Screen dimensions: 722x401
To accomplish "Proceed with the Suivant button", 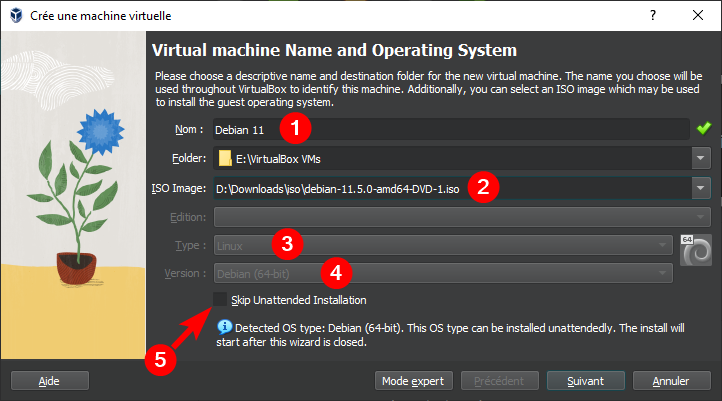I will point(586,381).
